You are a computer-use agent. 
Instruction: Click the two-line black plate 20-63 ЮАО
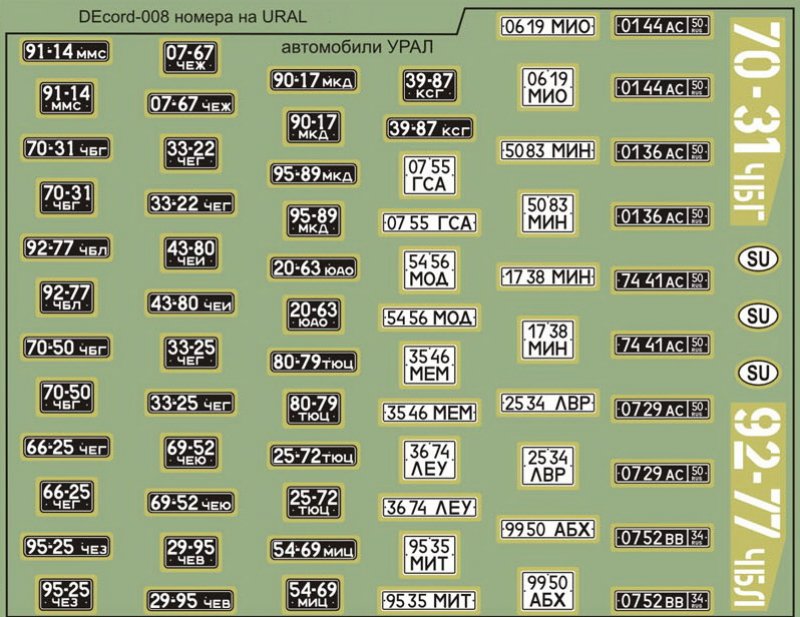(313, 314)
